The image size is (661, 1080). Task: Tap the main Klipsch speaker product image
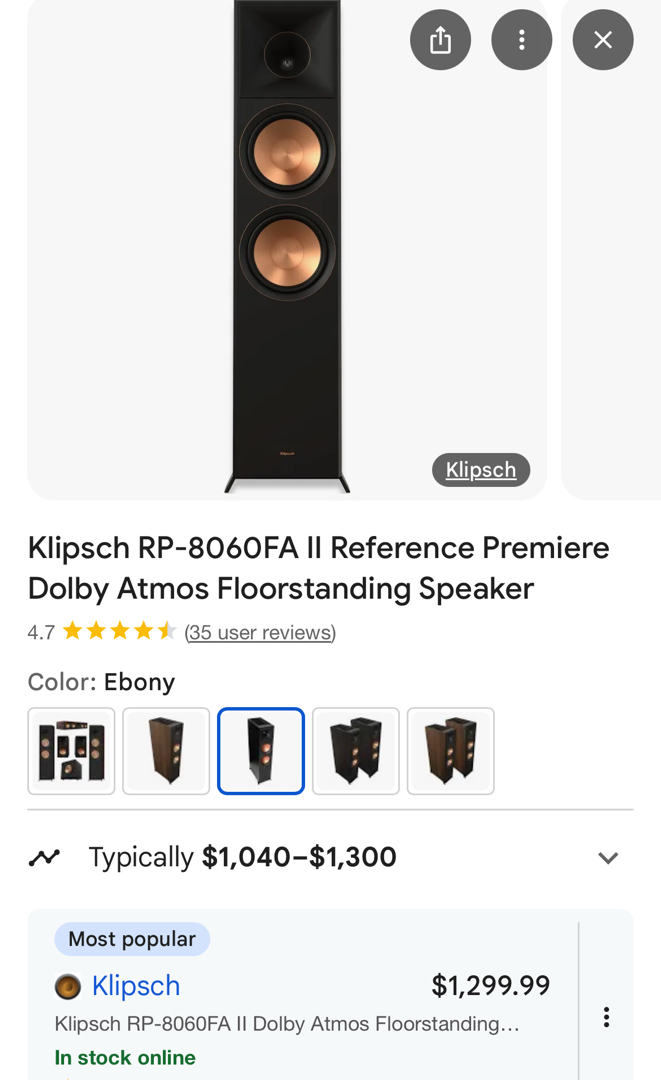tap(287, 250)
